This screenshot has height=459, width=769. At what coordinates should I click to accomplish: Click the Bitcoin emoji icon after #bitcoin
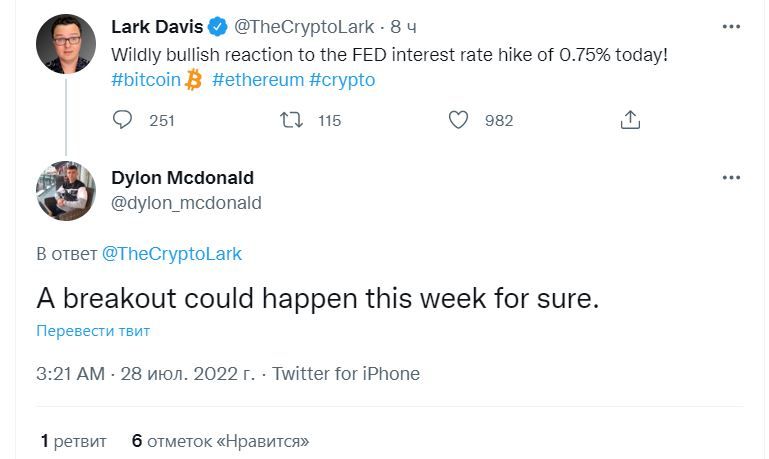193,80
